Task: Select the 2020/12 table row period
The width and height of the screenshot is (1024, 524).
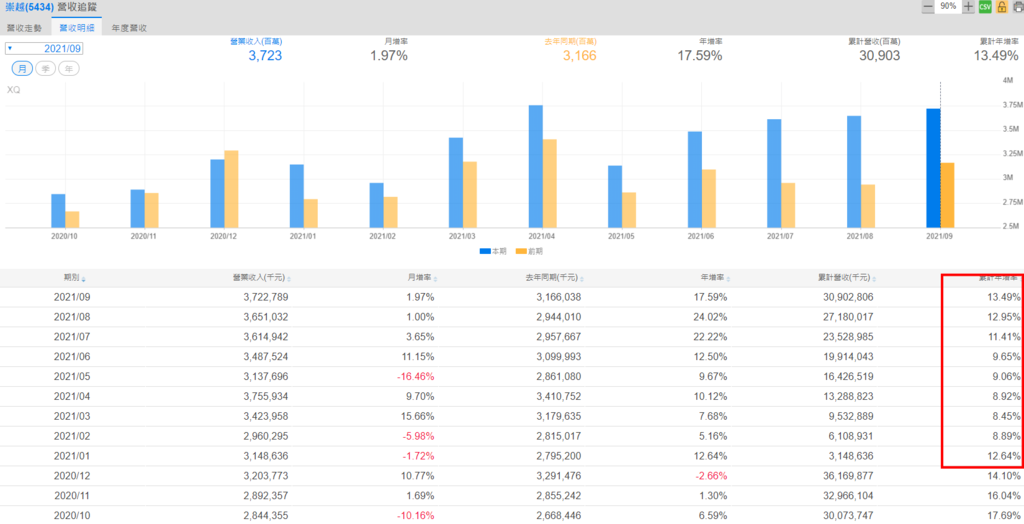Action: 72,476
